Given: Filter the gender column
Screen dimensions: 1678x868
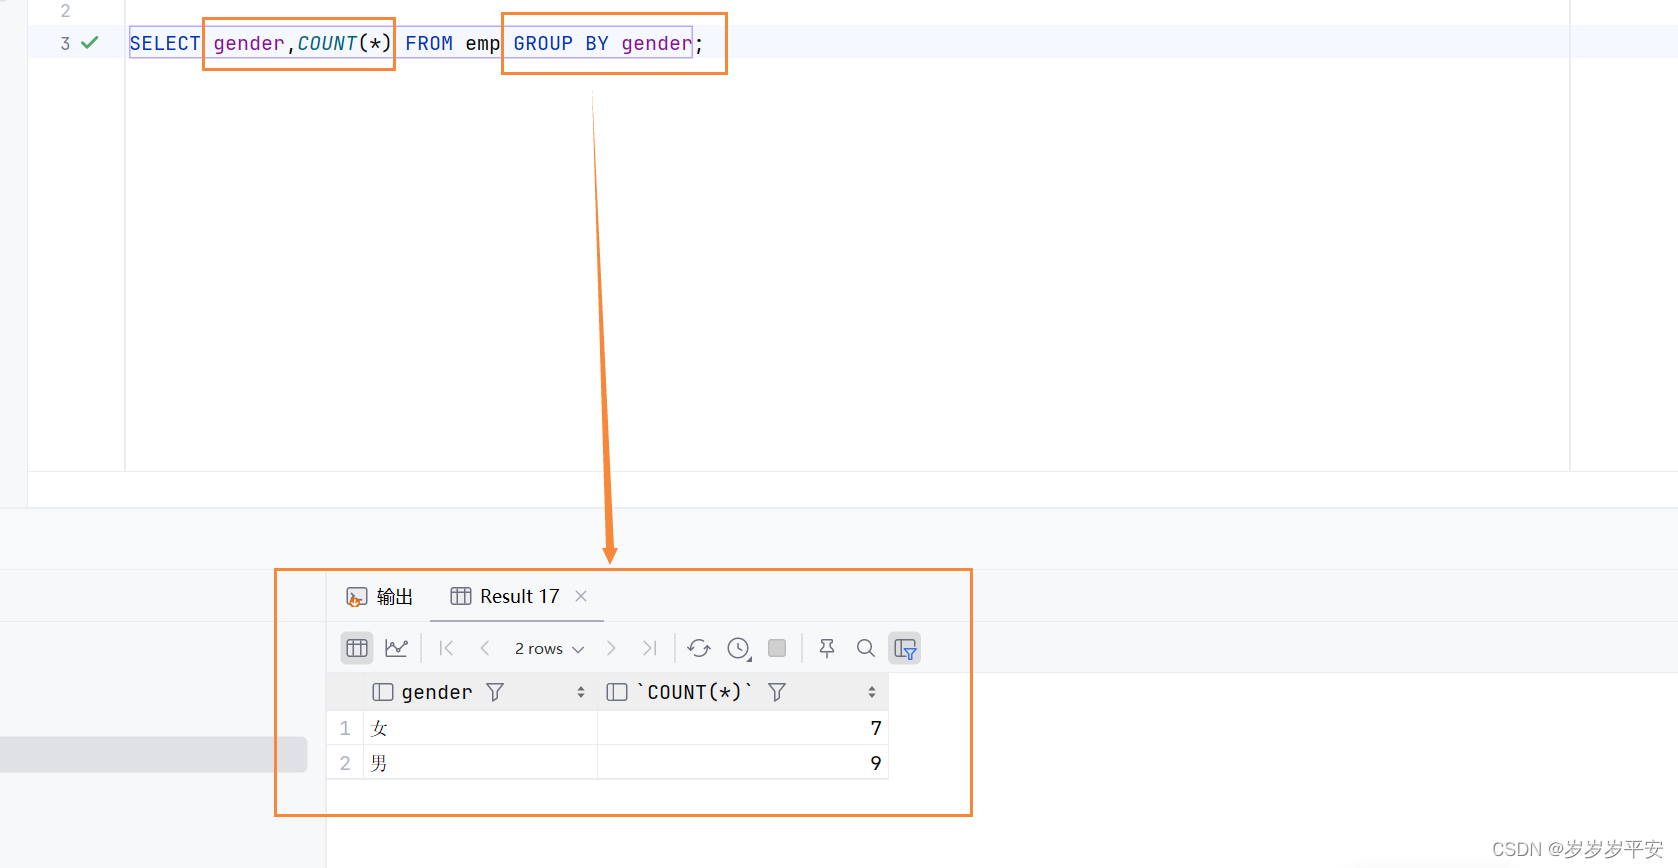Looking at the screenshot, I should pyautogui.click(x=495, y=692).
